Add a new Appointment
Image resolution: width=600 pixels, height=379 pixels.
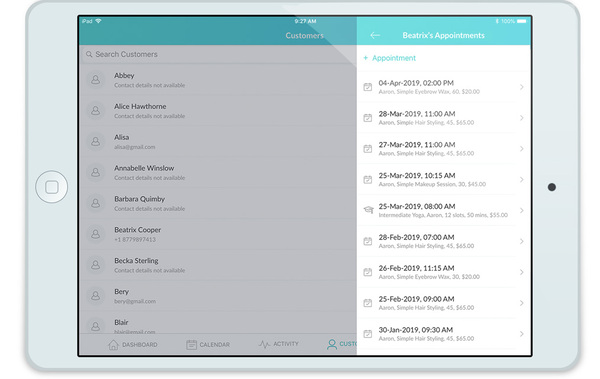tap(389, 58)
